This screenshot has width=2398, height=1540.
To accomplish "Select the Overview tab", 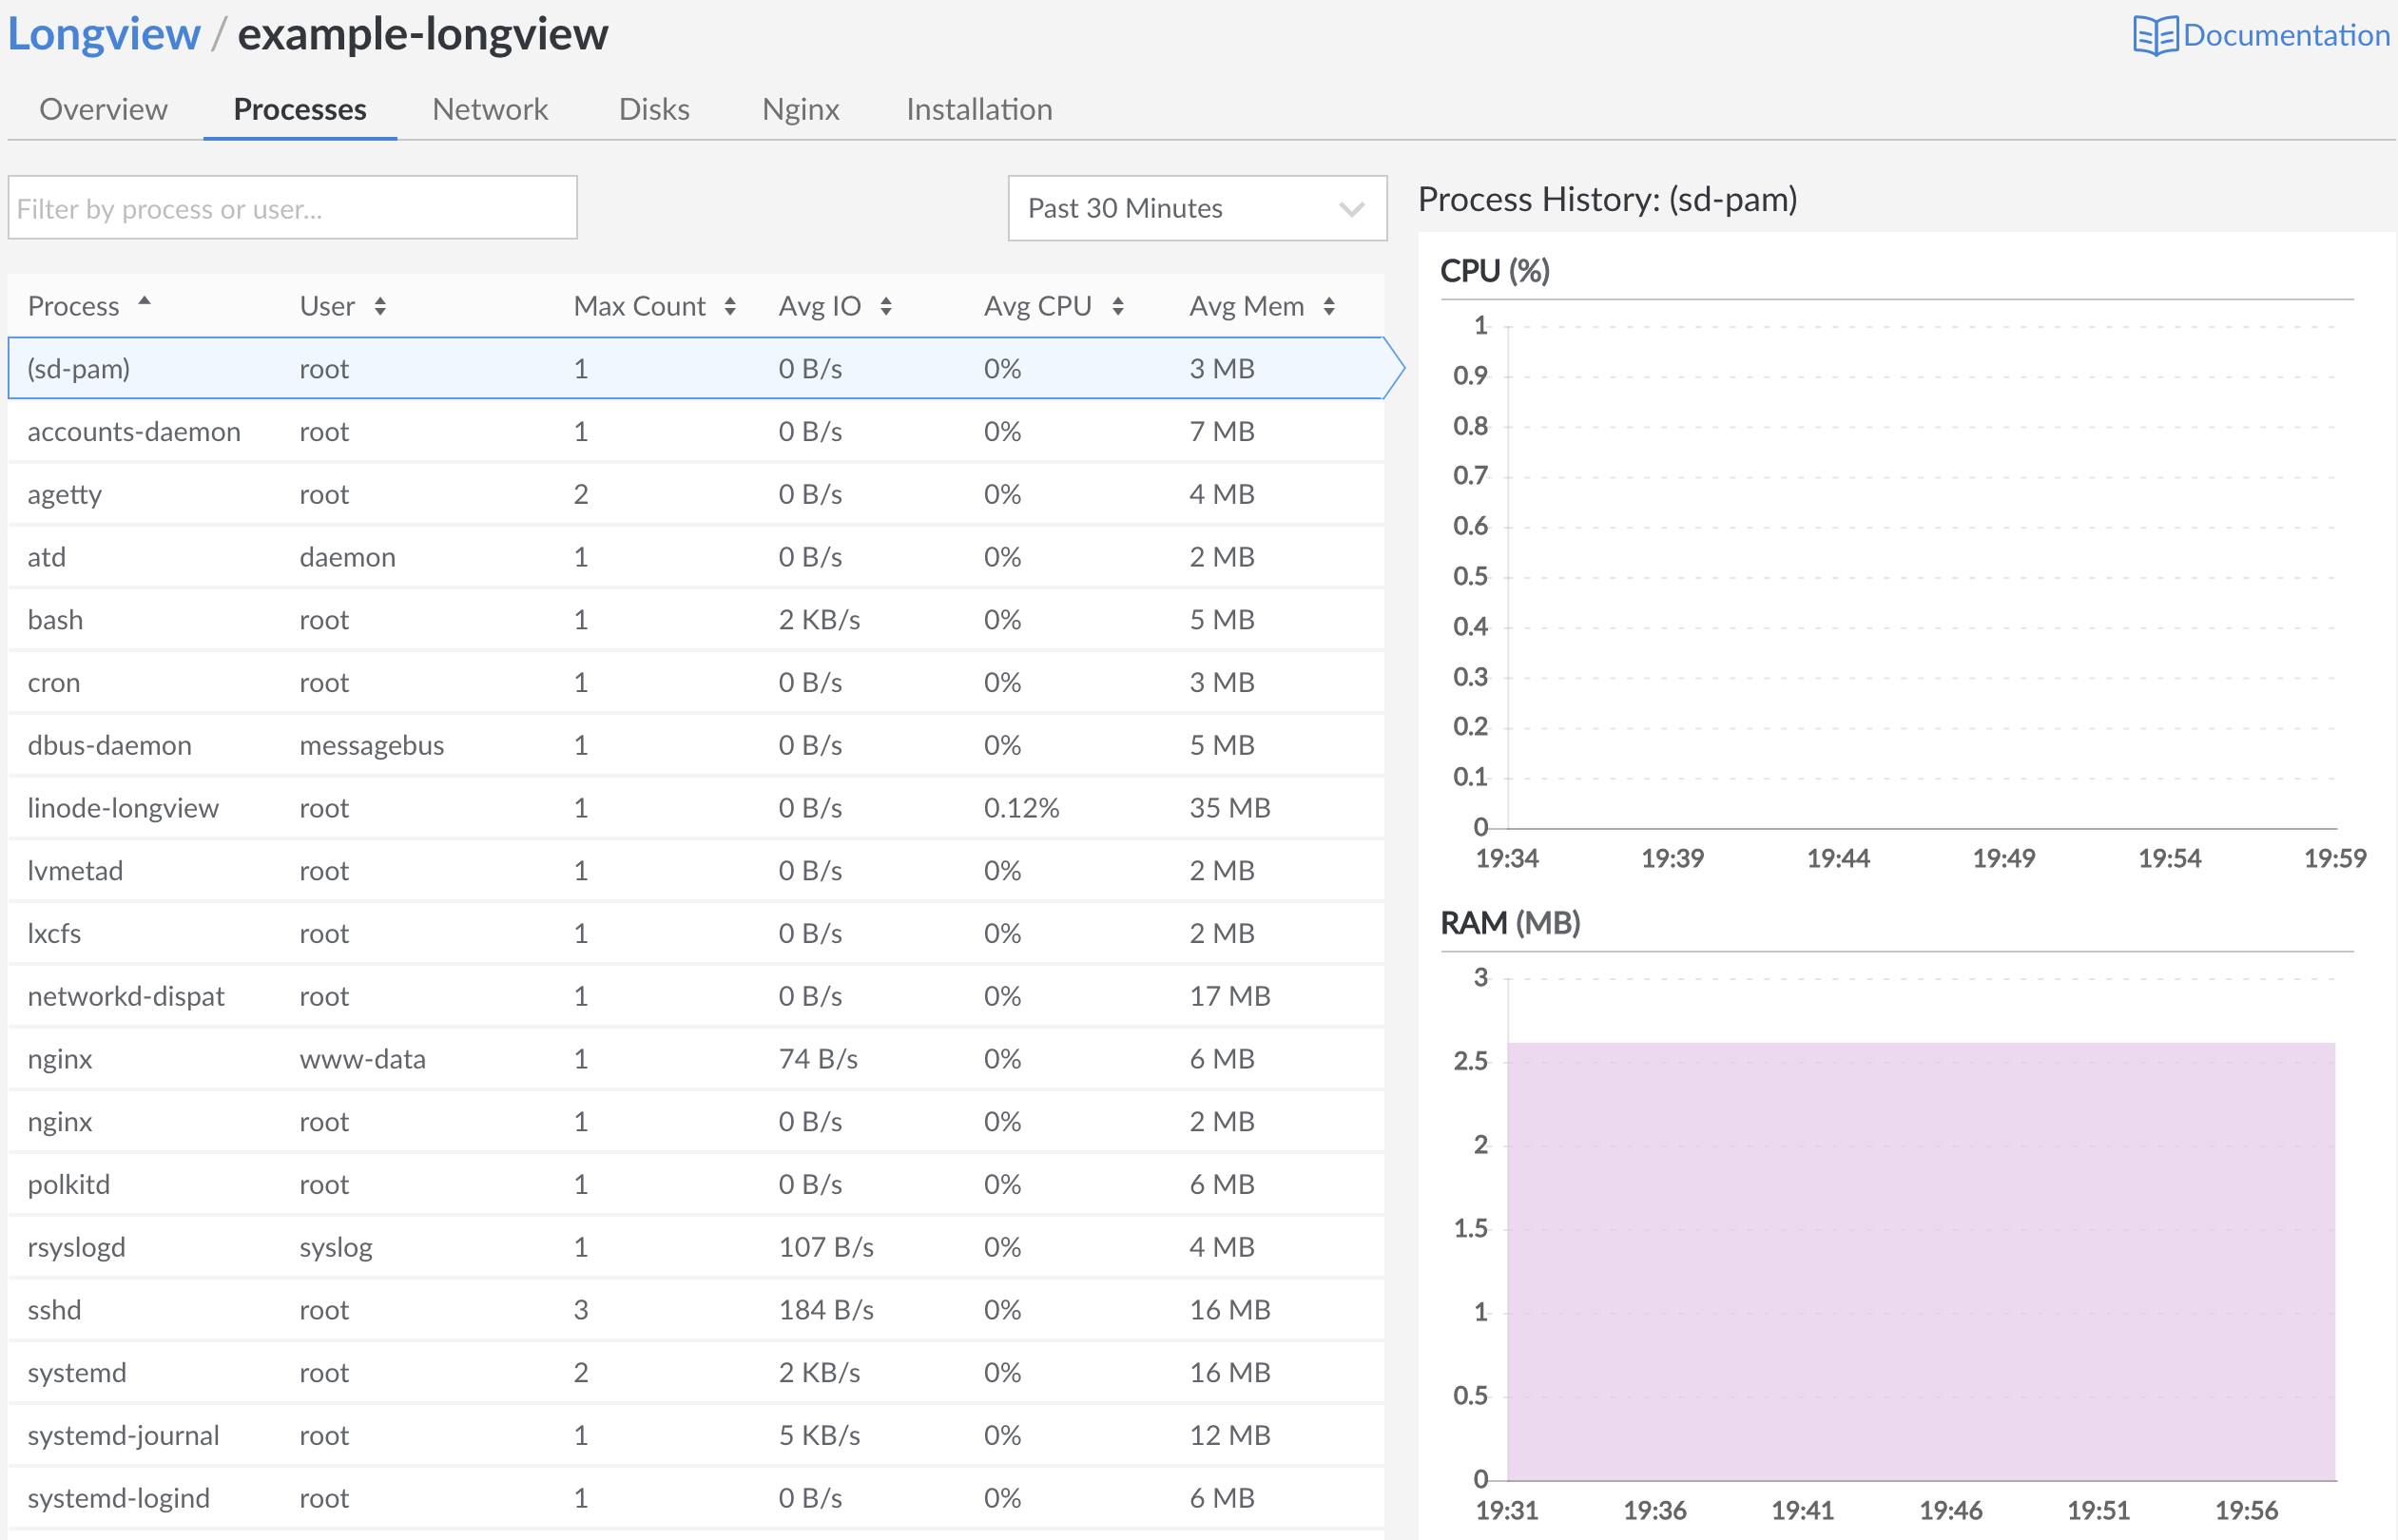I will pyautogui.click(x=100, y=108).
